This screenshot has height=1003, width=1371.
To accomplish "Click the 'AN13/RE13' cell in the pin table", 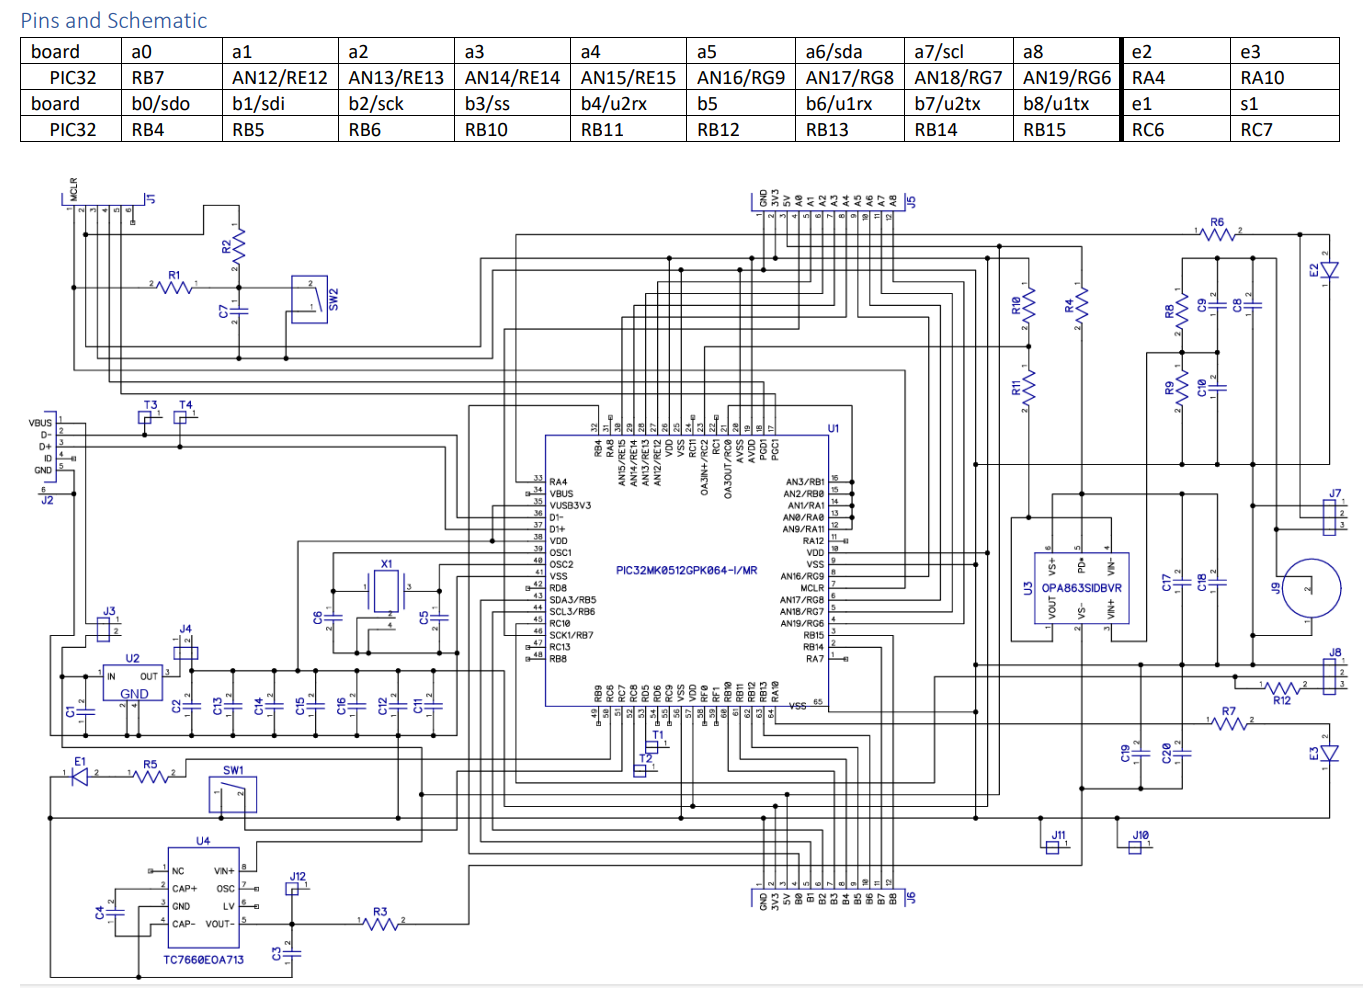I will tap(396, 77).
